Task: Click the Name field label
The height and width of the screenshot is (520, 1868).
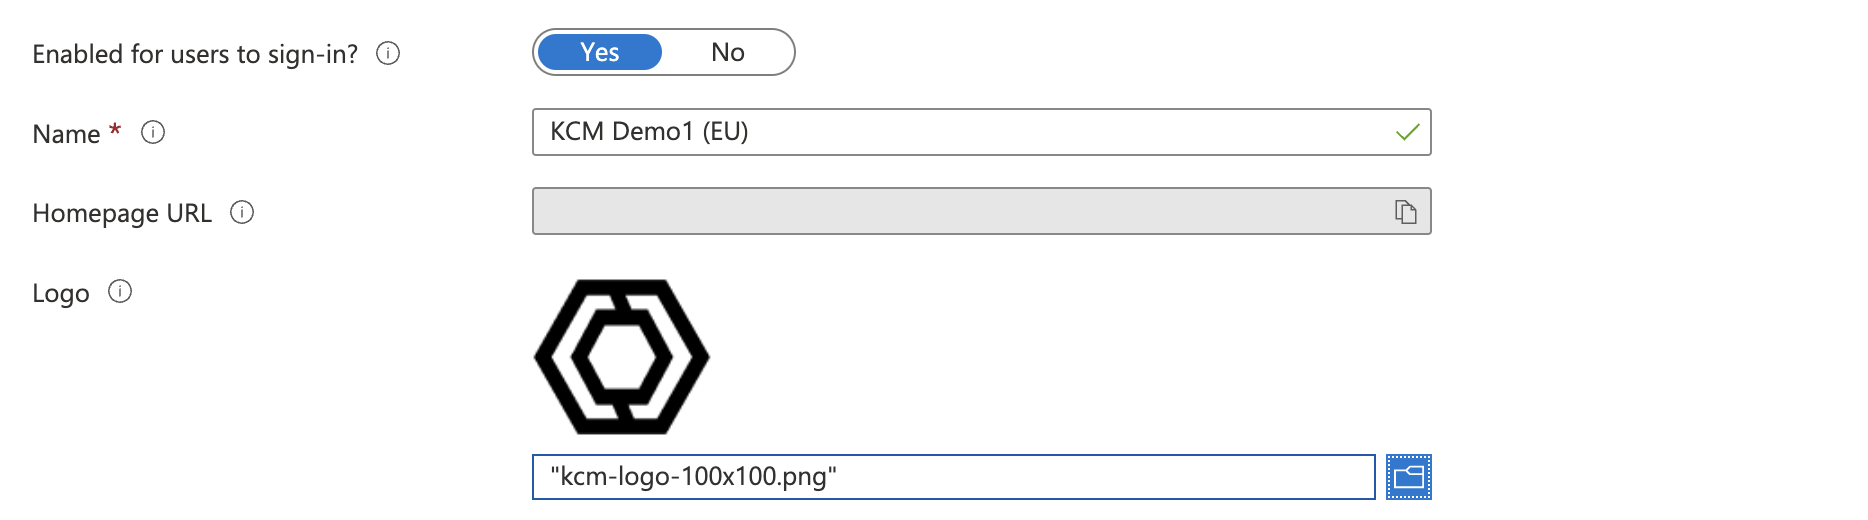Action: 66,134
